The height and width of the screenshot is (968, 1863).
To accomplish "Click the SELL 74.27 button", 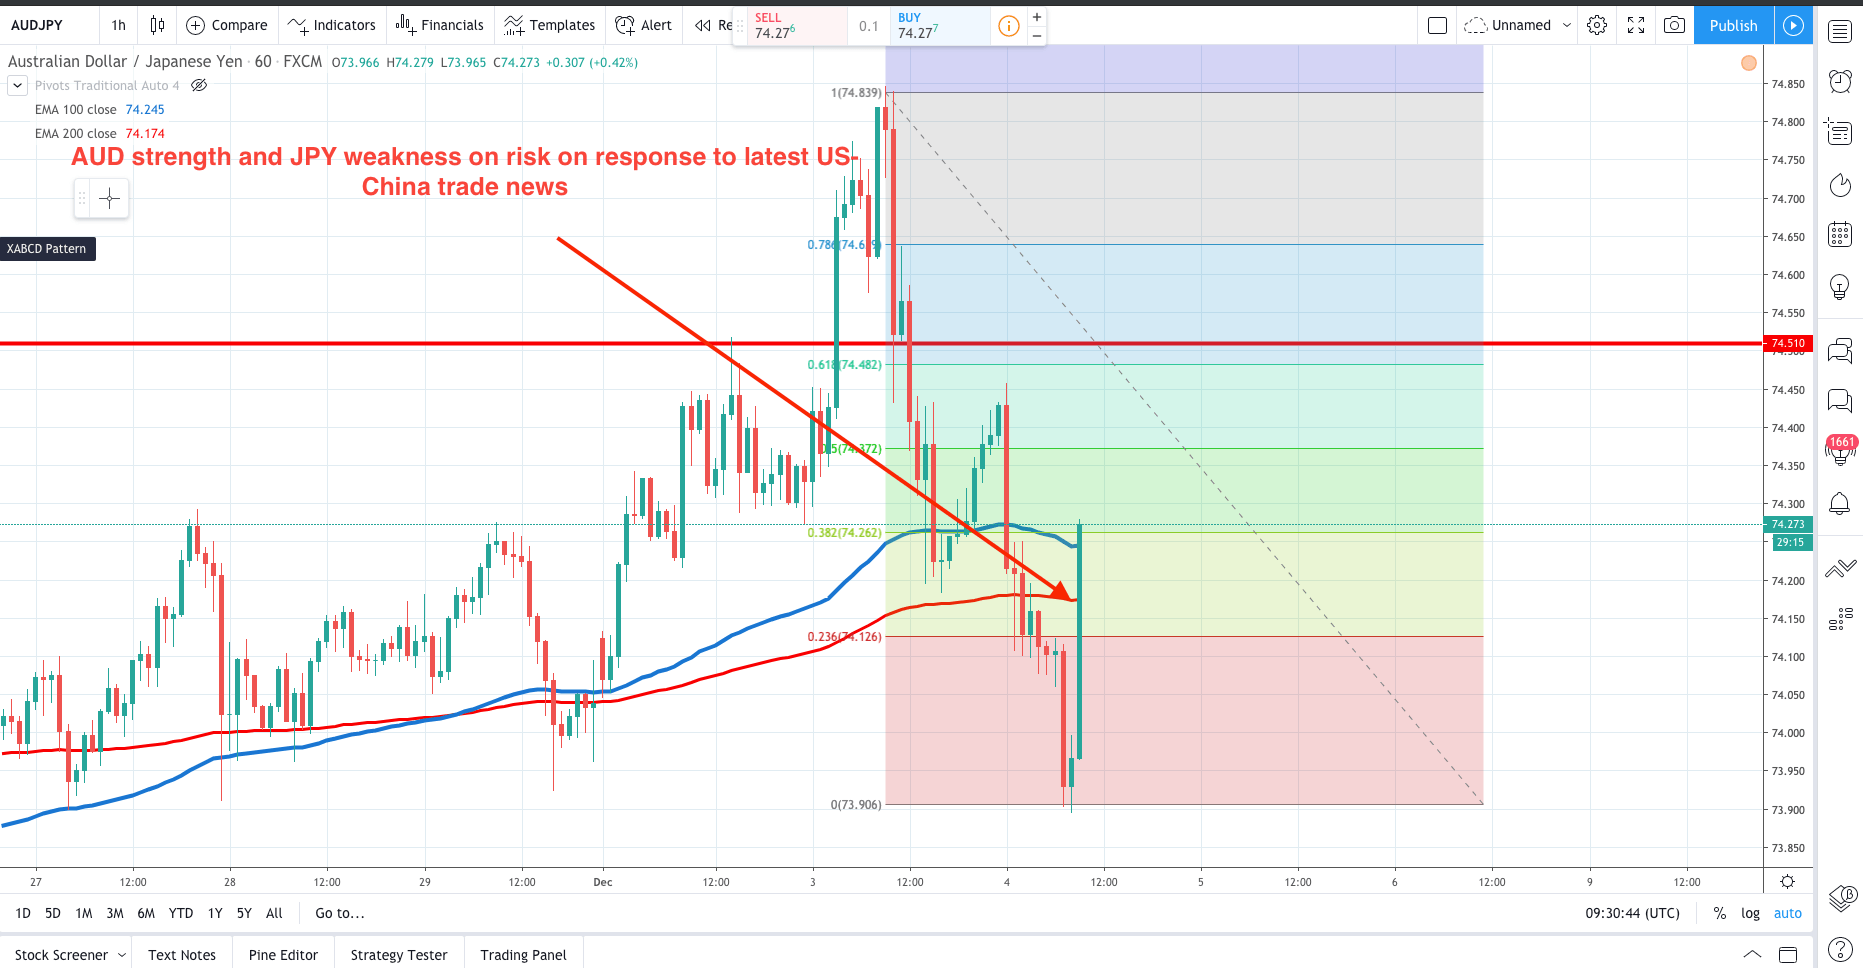I will click(797, 26).
